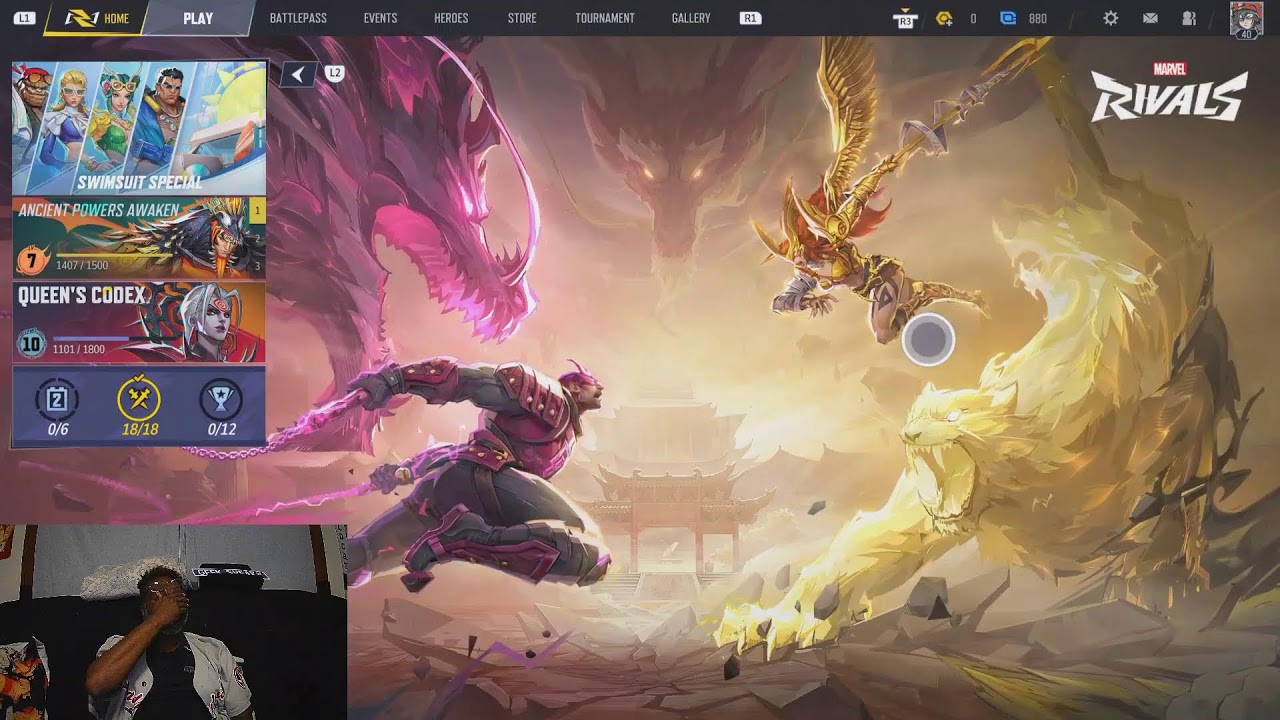
Task: Click the gold currency balance 0
Action: (973, 18)
